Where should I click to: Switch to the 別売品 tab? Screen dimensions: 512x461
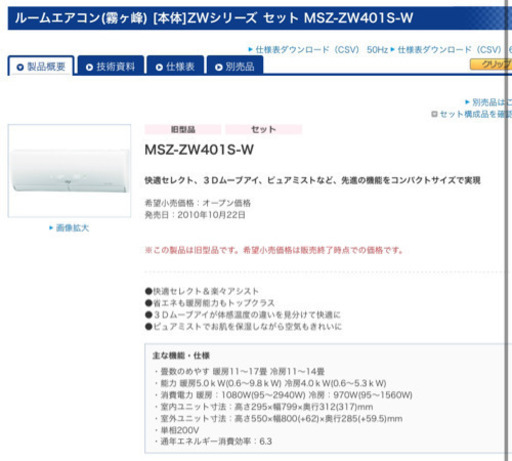click(235, 66)
